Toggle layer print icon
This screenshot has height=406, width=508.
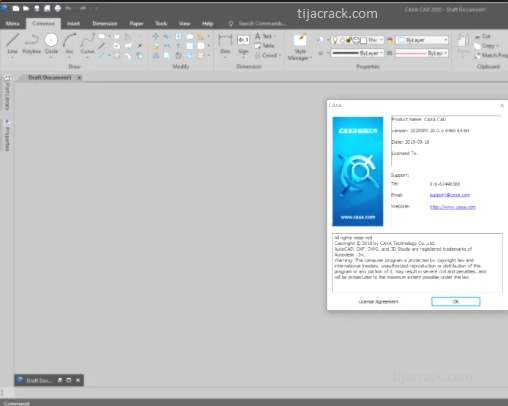pyautogui.click(x=356, y=40)
